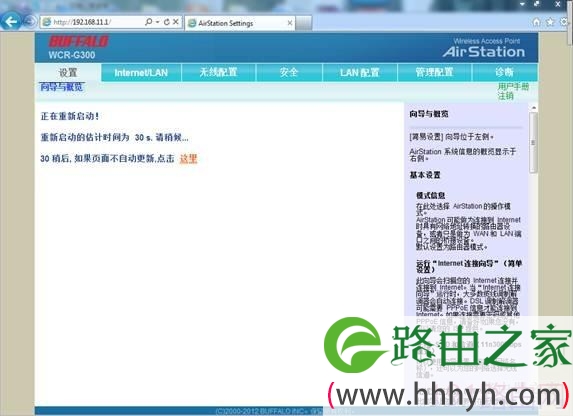Minimize the browser window
The height and width of the screenshot is (416, 573).
click(522, 4)
